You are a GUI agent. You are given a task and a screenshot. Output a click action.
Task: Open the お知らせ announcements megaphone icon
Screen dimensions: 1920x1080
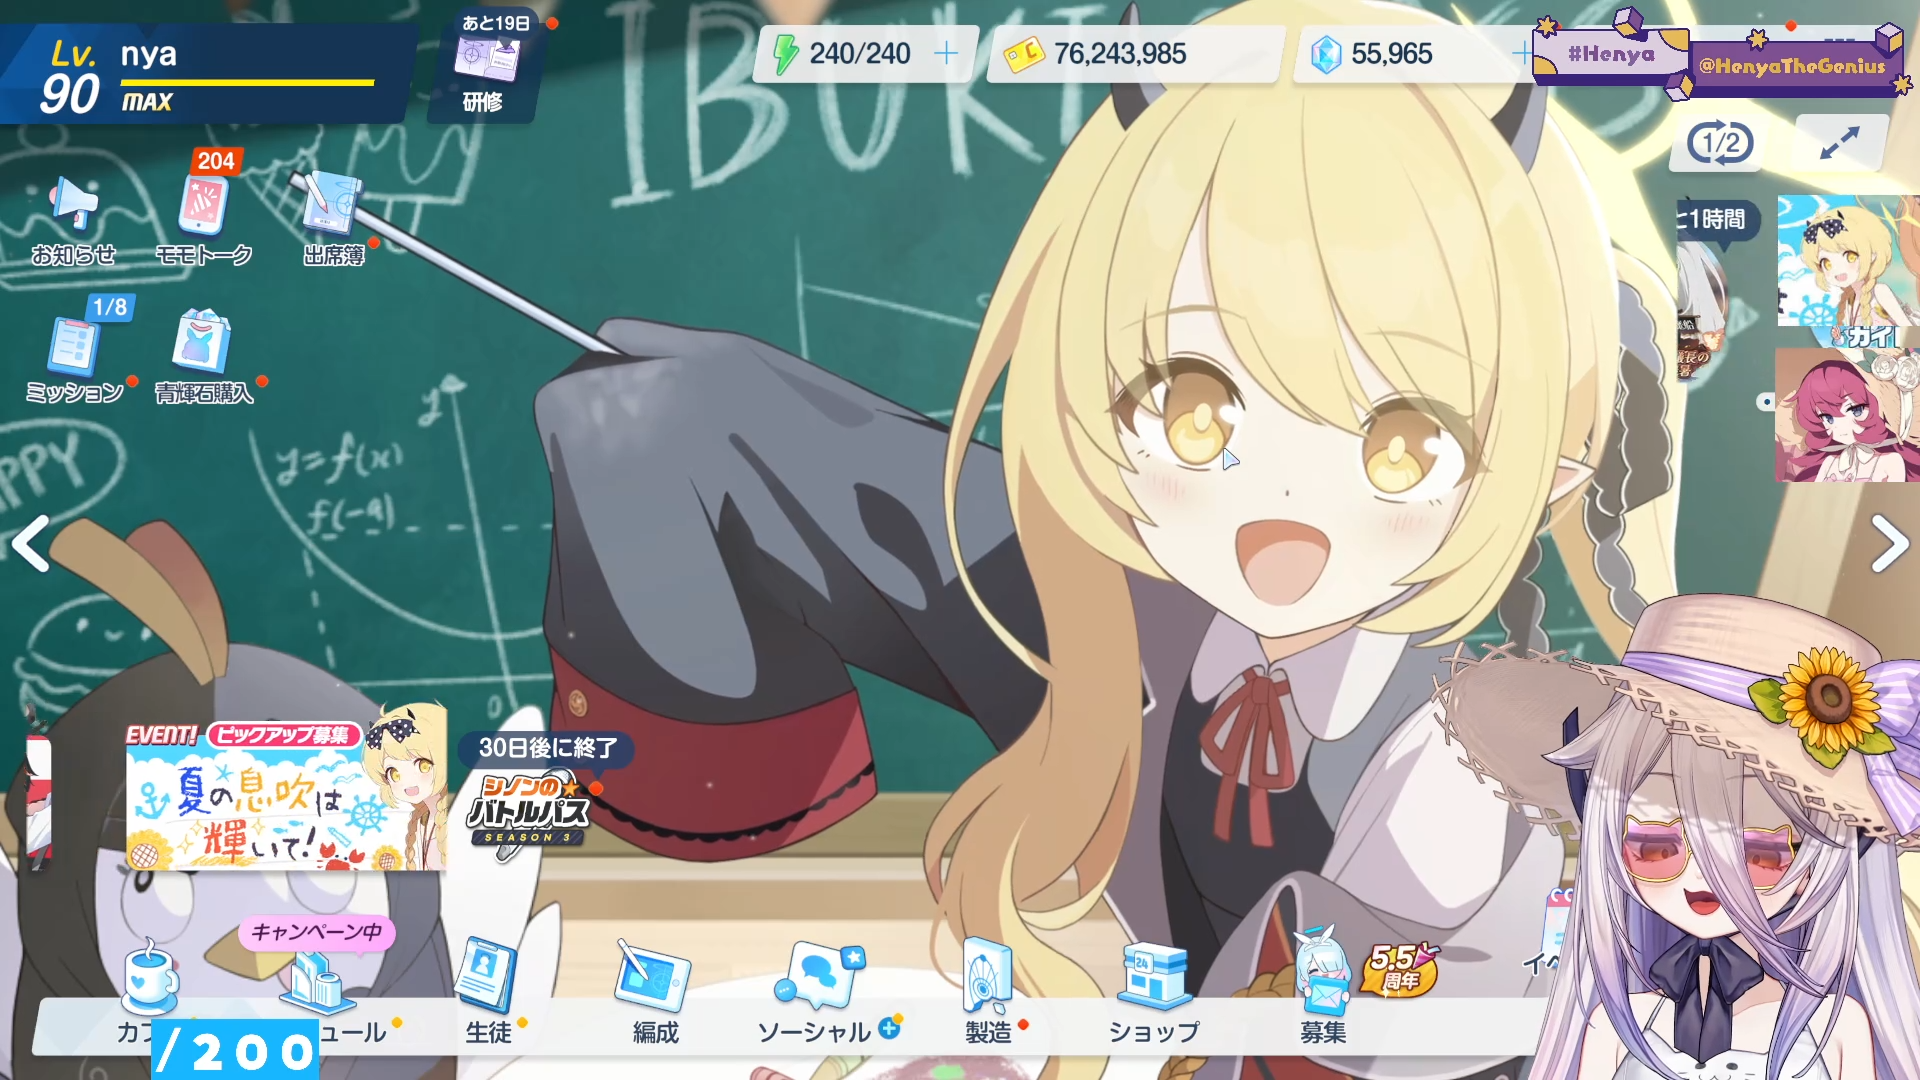tap(74, 221)
